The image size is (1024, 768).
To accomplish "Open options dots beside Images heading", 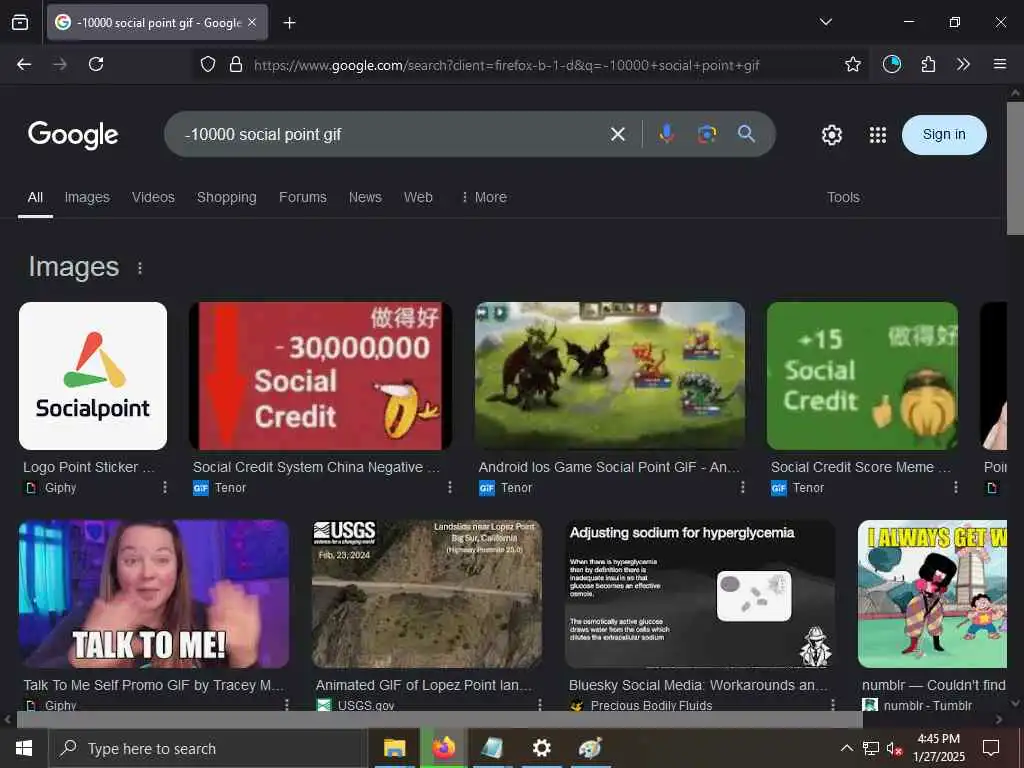I will pos(140,268).
